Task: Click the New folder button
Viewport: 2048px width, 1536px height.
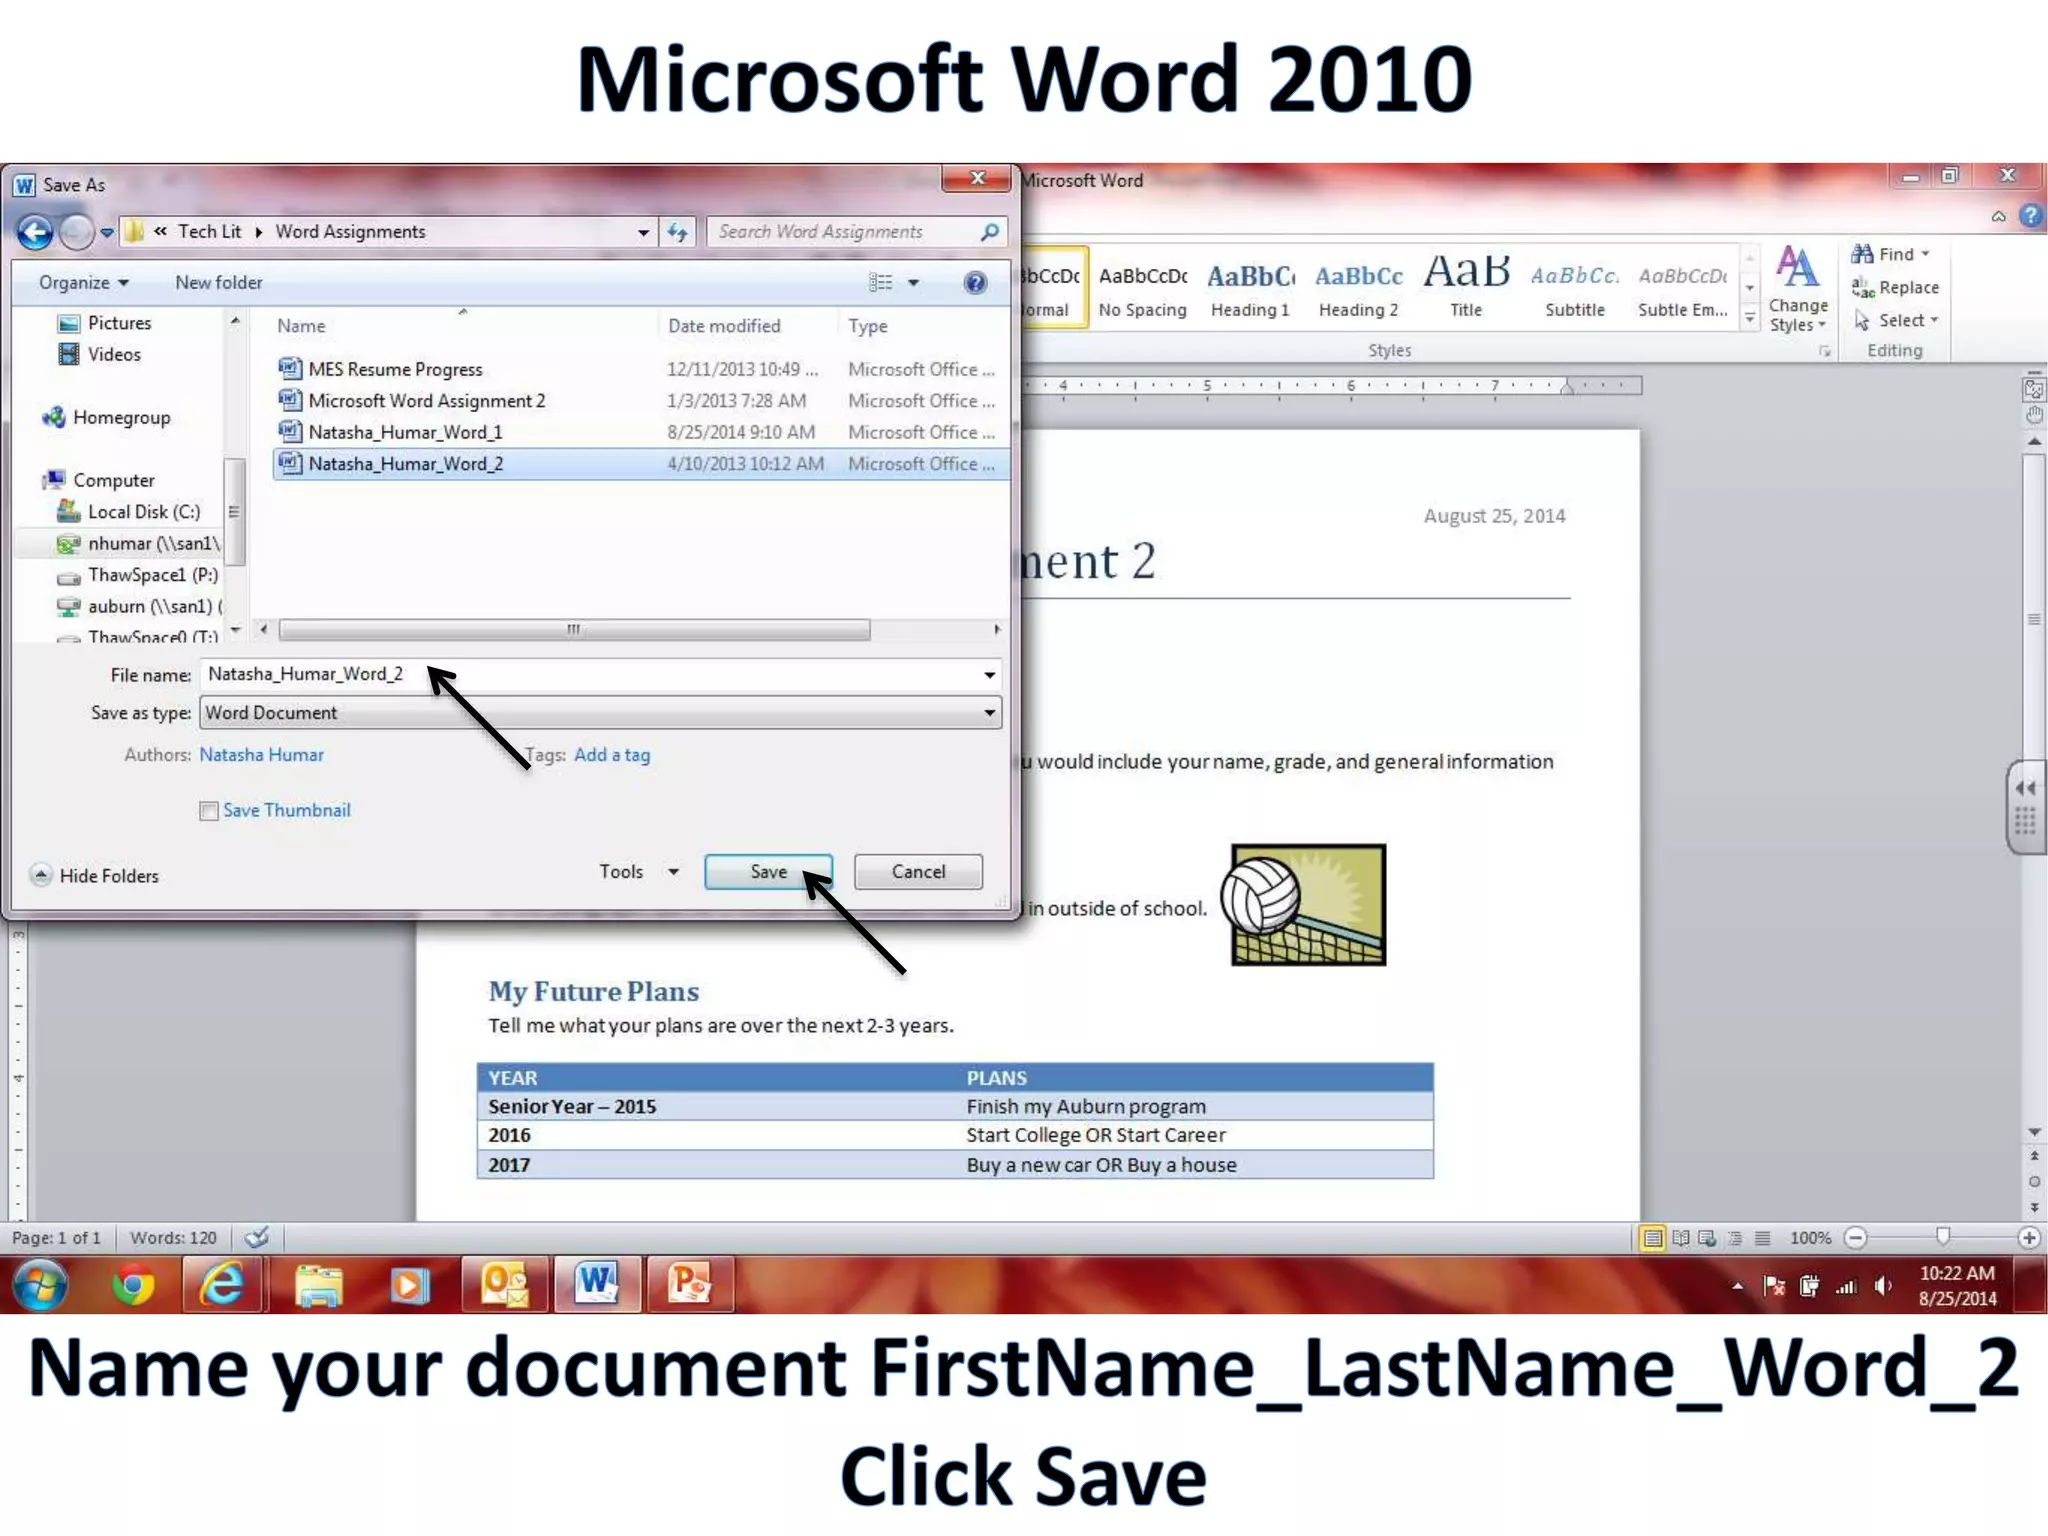Action: (219, 283)
